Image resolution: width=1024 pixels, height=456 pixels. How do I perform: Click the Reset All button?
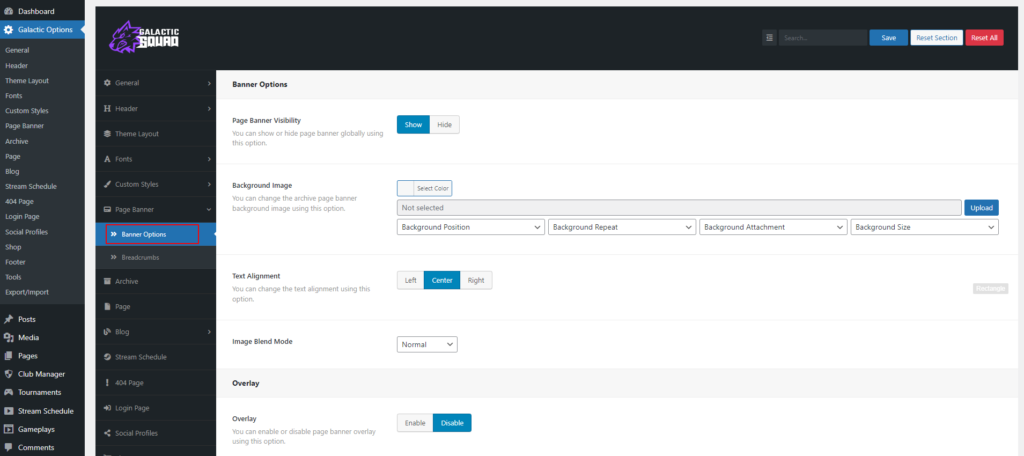[x=984, y=38]
